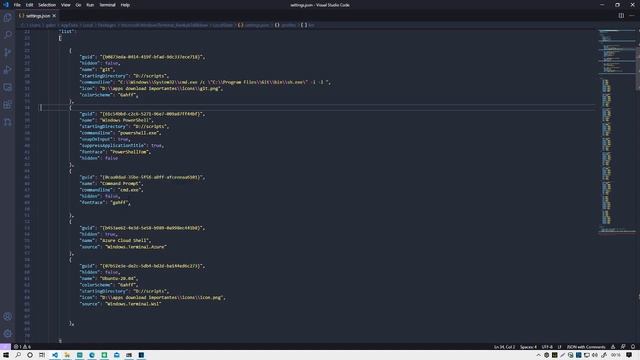Click the "Windows PowerShell" name value

(127, 120)
